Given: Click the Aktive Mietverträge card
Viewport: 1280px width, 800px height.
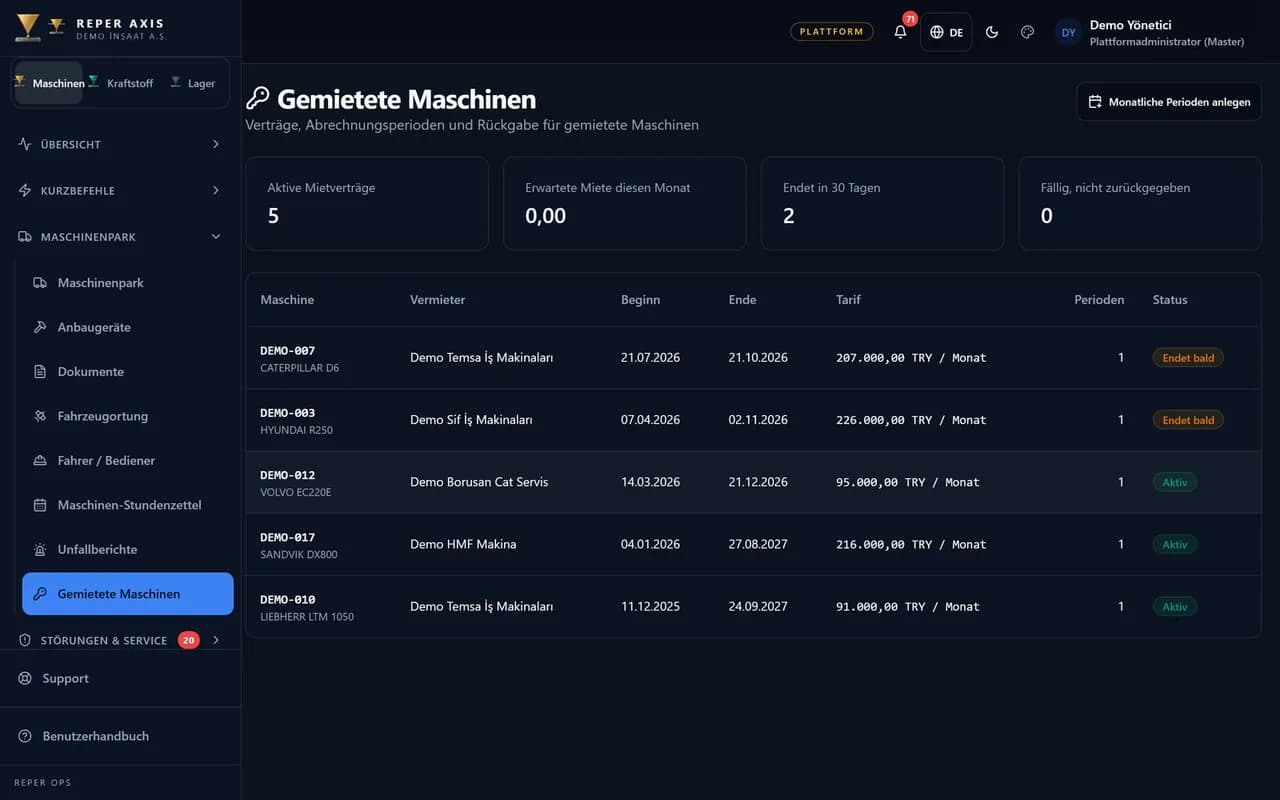Looking at the screenshot, I should click(x=367, y=203).
